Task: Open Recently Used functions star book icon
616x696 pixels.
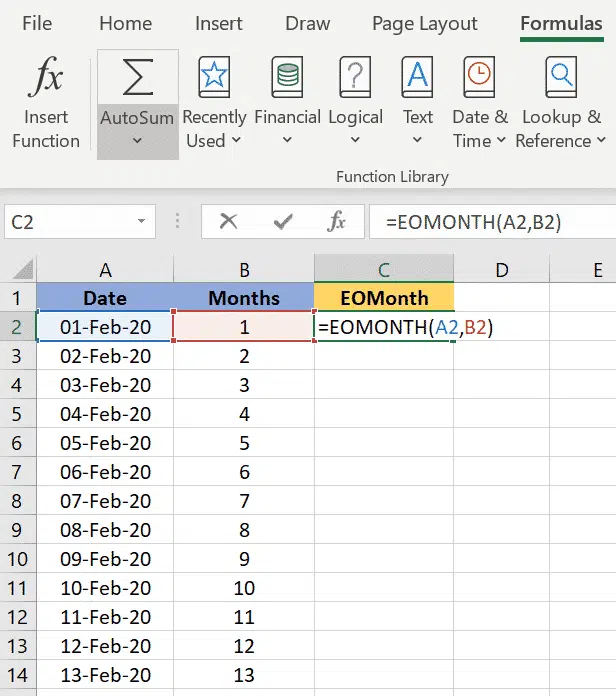Action: (x=214, y=76)
